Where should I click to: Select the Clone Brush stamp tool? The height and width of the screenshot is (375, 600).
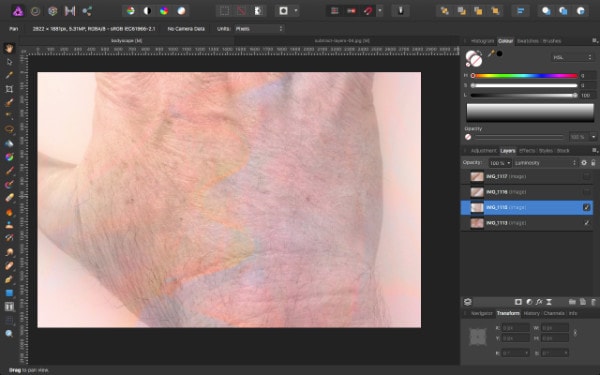(9, 225)
